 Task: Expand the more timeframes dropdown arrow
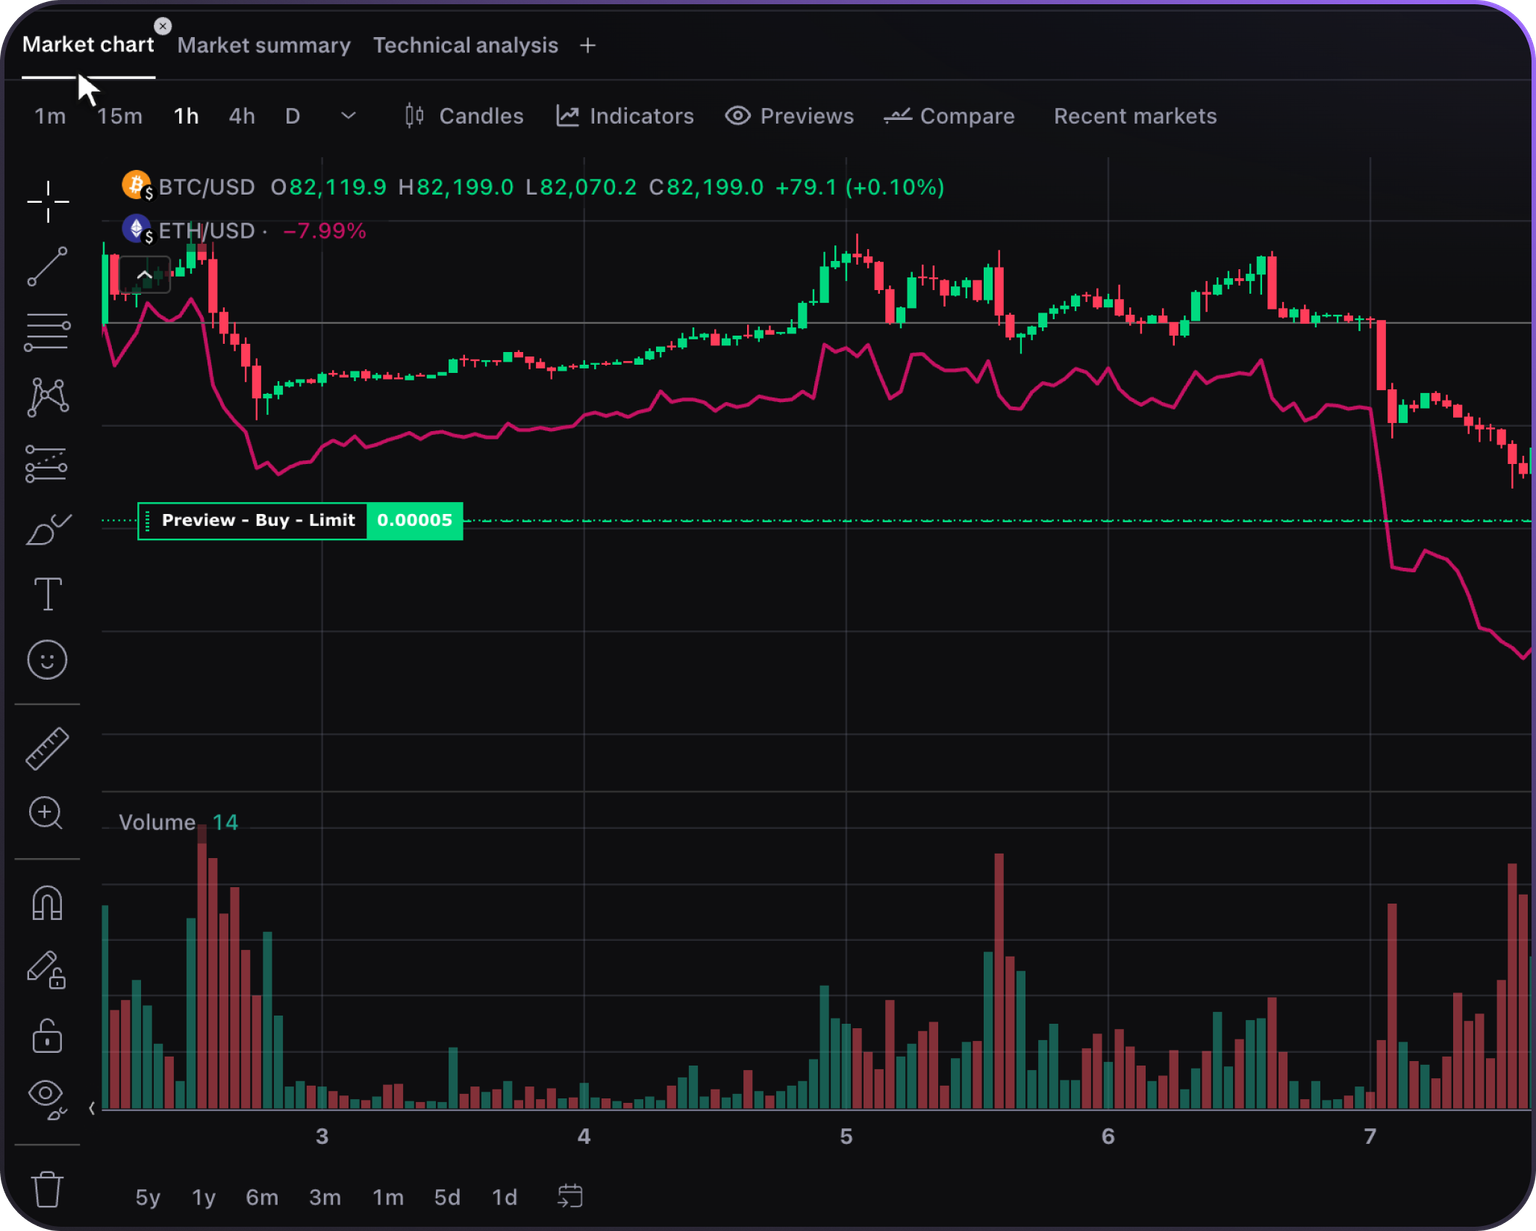[348, 116]
